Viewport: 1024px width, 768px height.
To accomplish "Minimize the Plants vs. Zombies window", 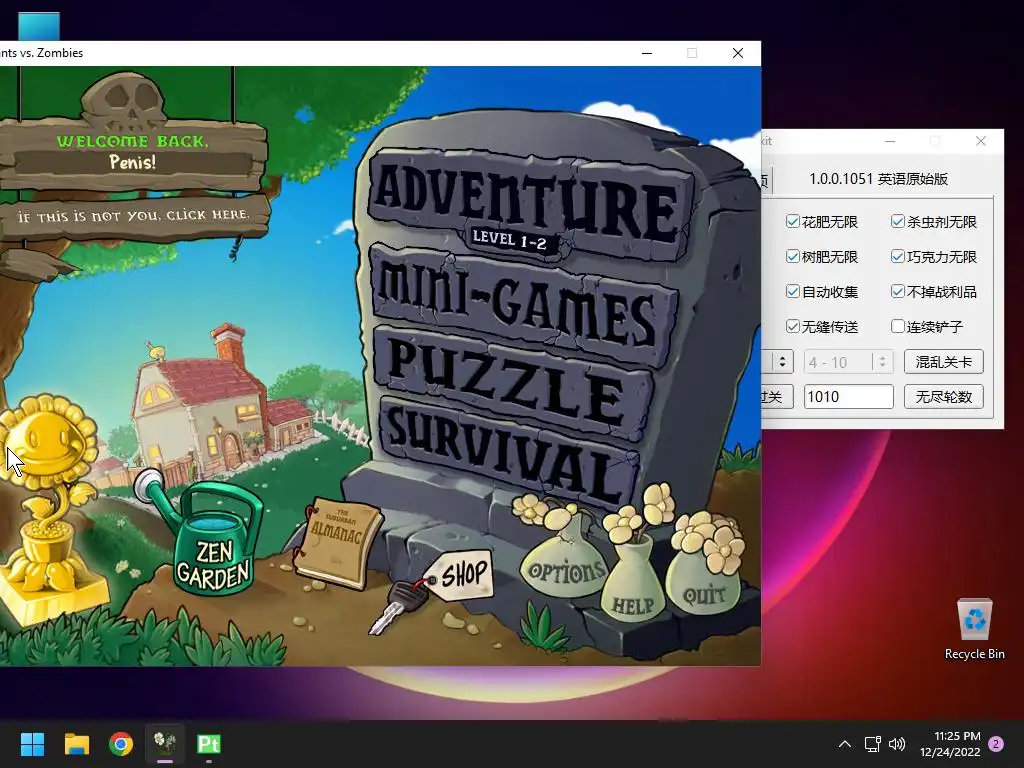I will point(647,53).
